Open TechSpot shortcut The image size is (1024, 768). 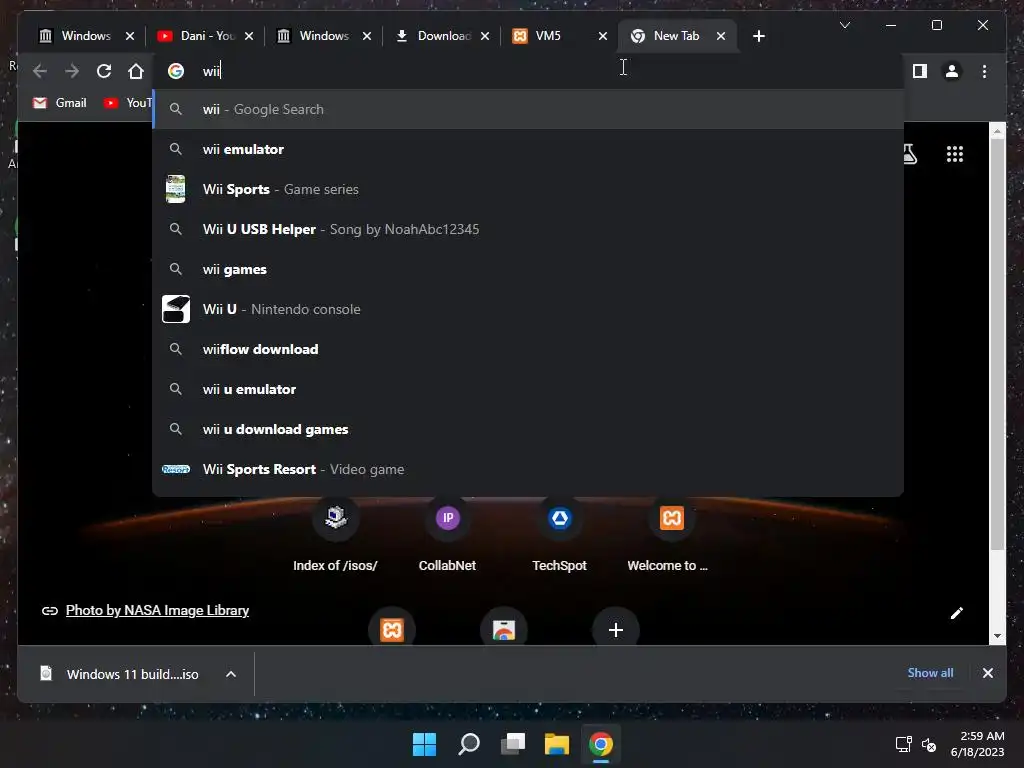coord(560,535)
